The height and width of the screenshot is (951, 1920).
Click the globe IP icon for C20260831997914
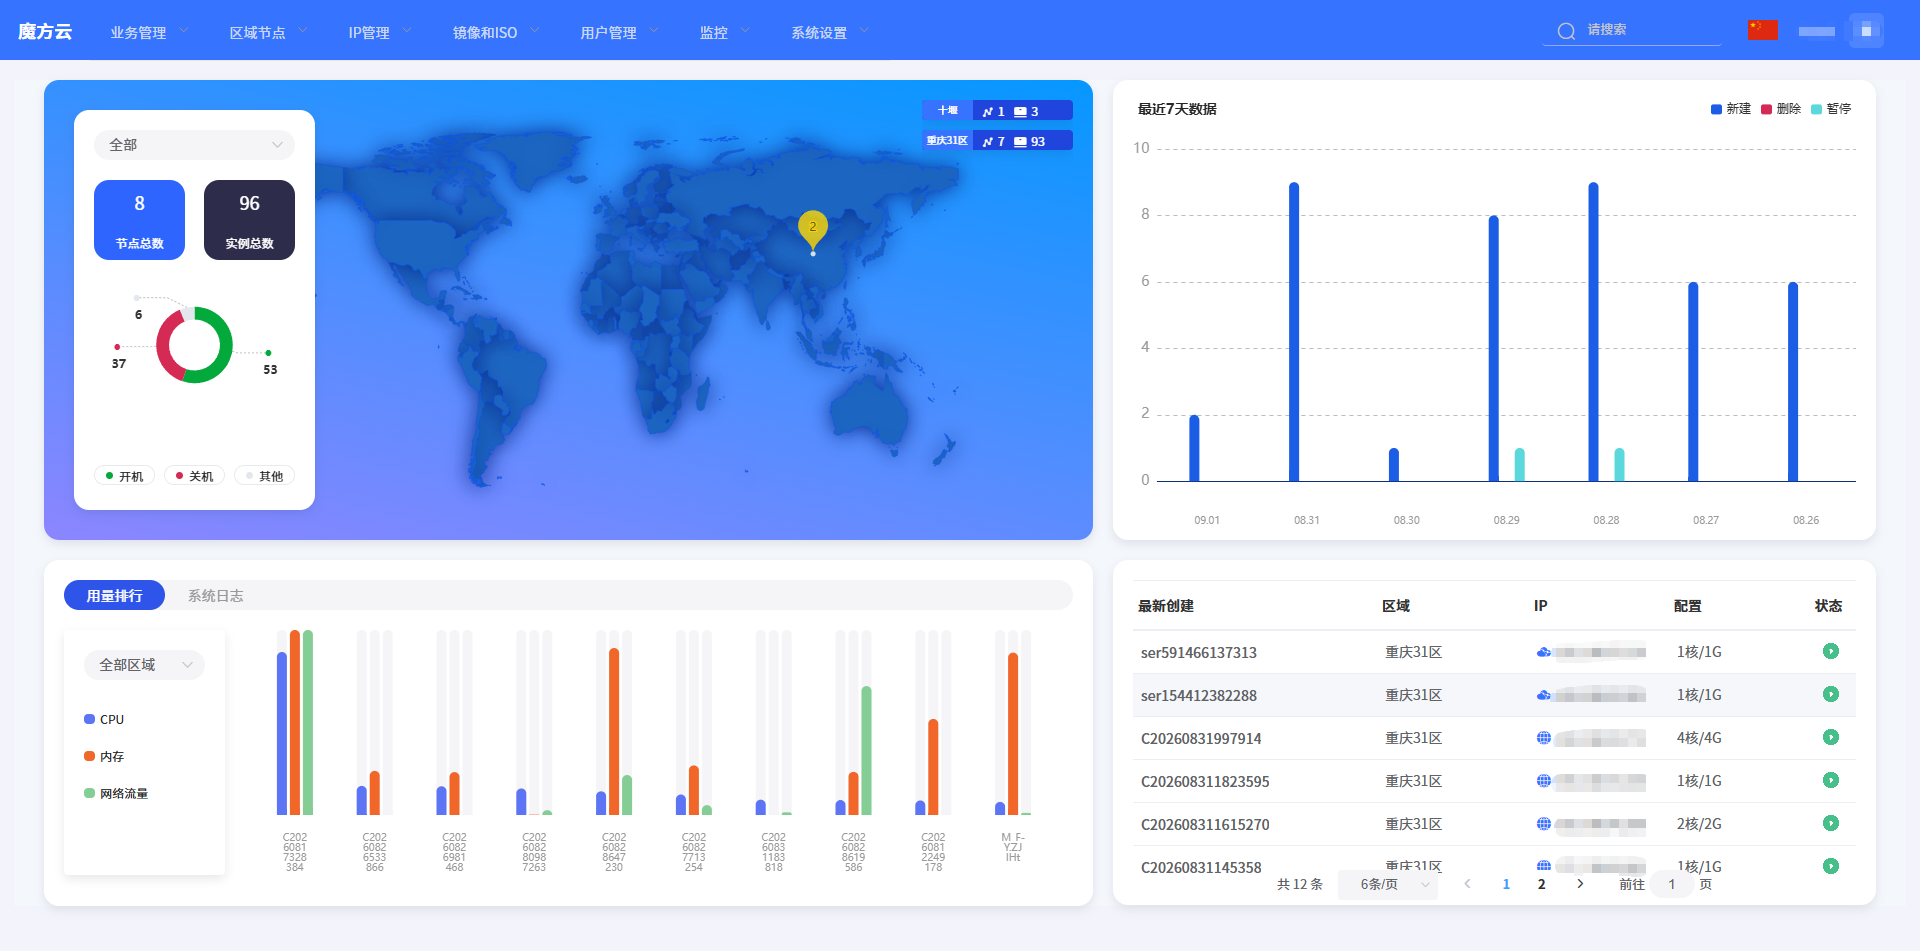point(1544,738)
